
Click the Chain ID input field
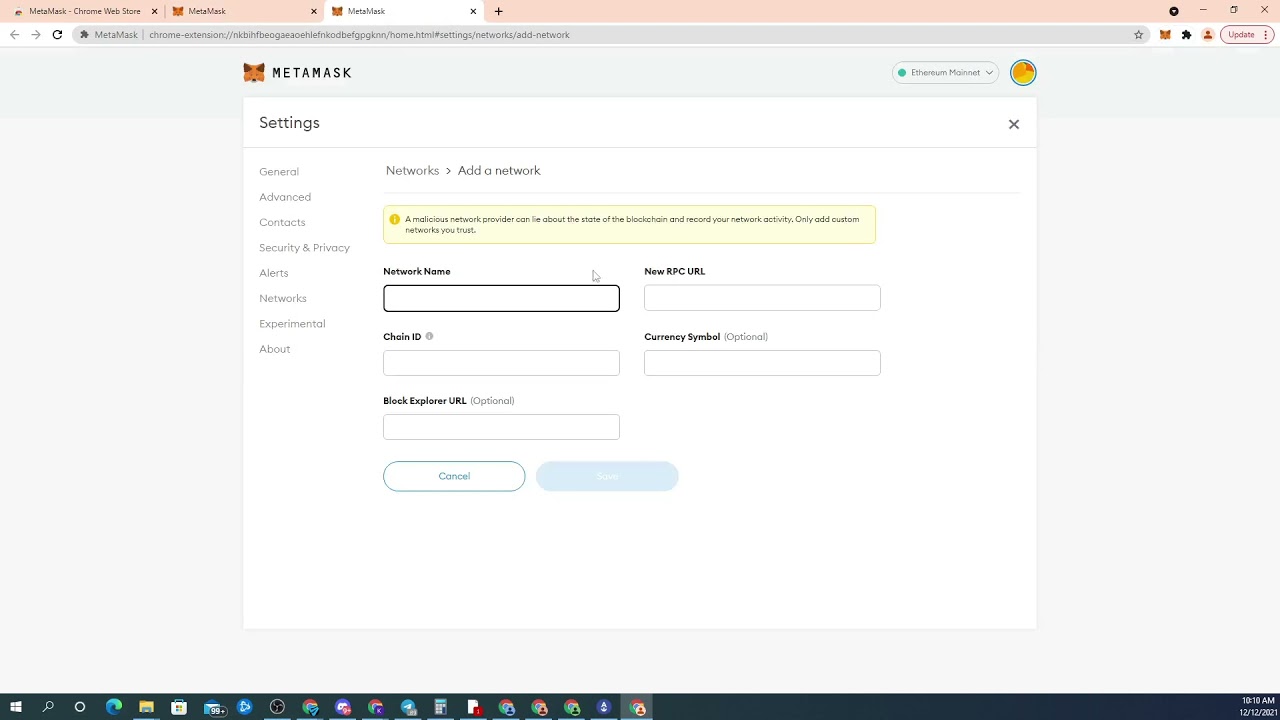[x=501, y=363]
